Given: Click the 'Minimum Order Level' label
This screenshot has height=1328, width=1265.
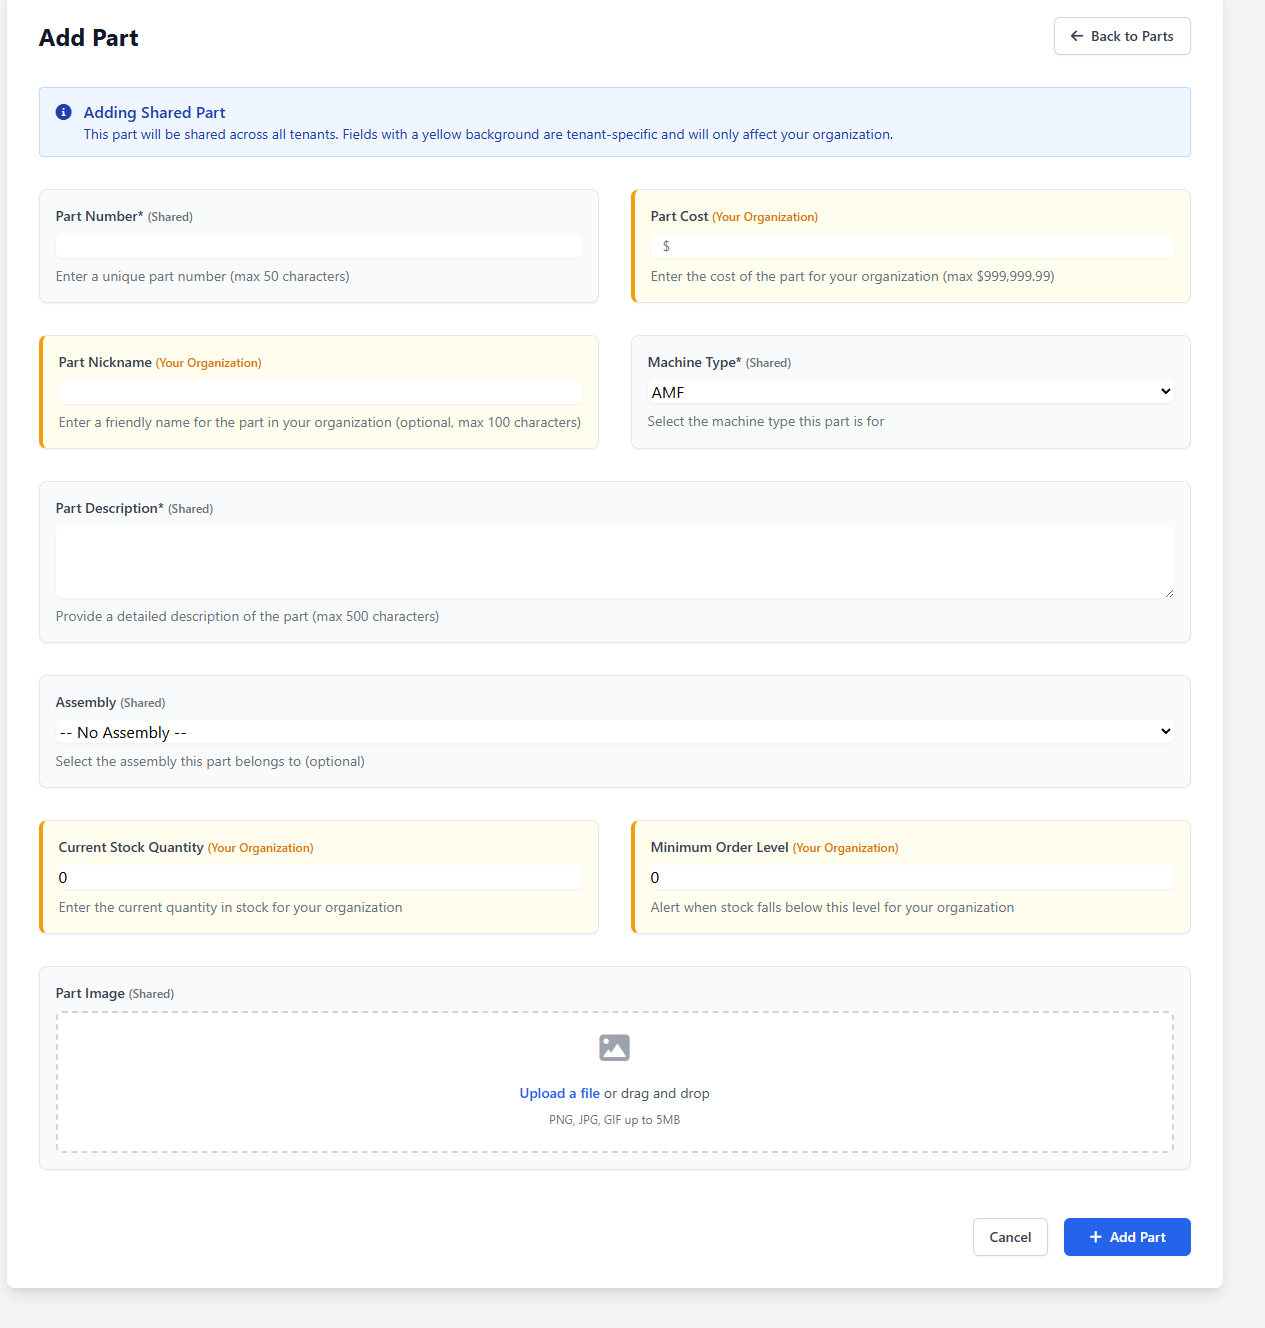Looking at the screenshot, I should click(720, 847).
